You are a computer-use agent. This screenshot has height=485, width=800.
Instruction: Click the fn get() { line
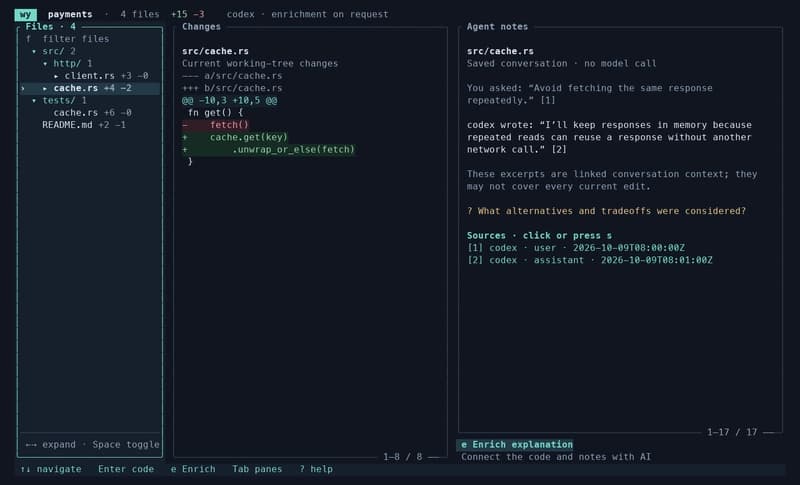click(x=215, y=113)
